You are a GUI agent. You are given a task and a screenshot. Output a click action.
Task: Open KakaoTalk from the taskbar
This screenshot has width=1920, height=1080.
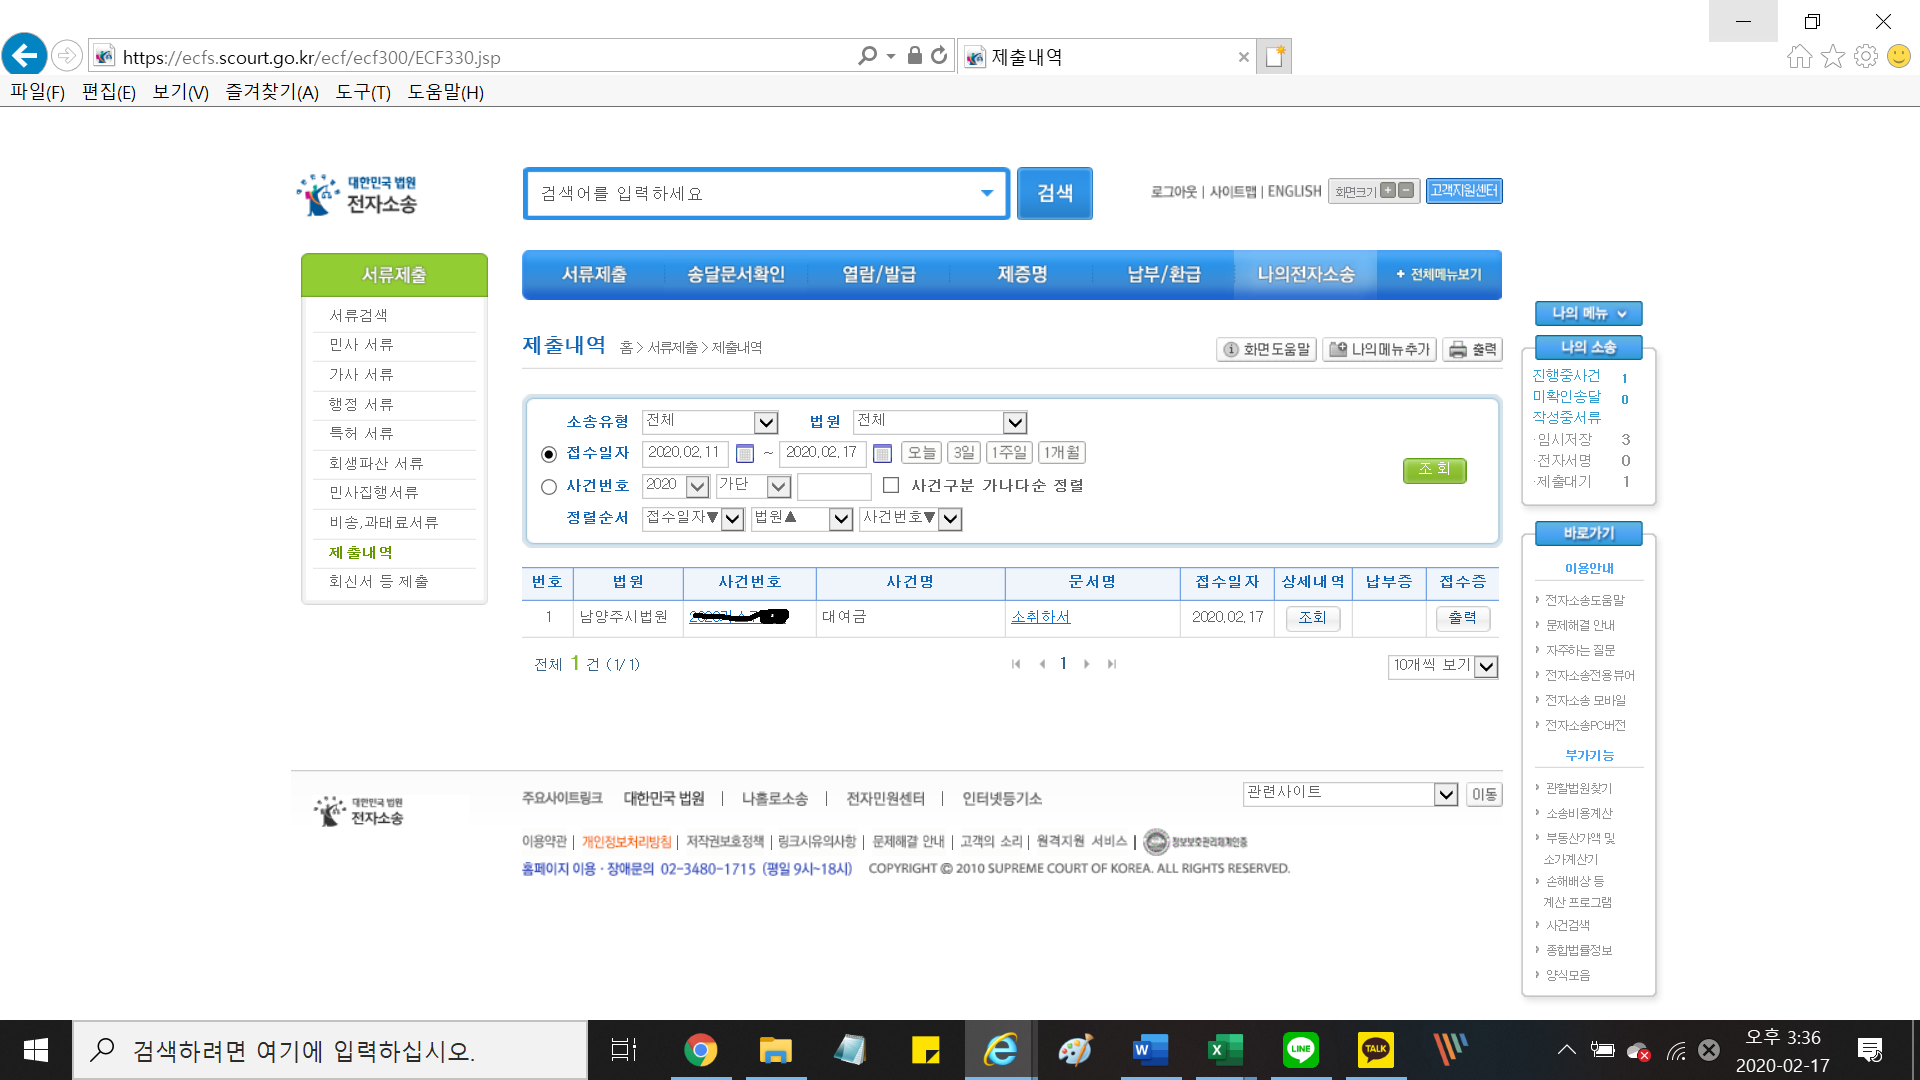(1375, 1050)
